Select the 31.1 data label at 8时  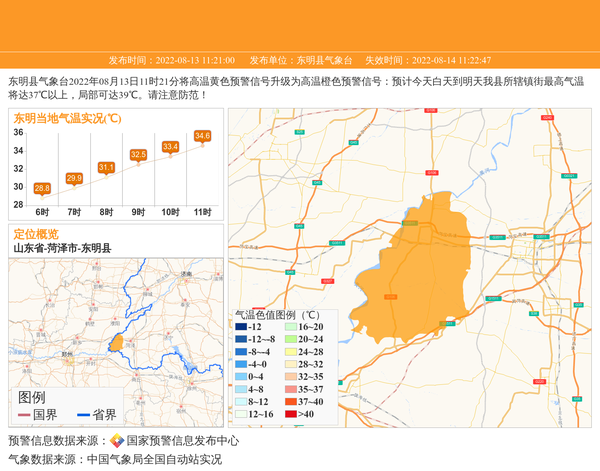point(106,167)
